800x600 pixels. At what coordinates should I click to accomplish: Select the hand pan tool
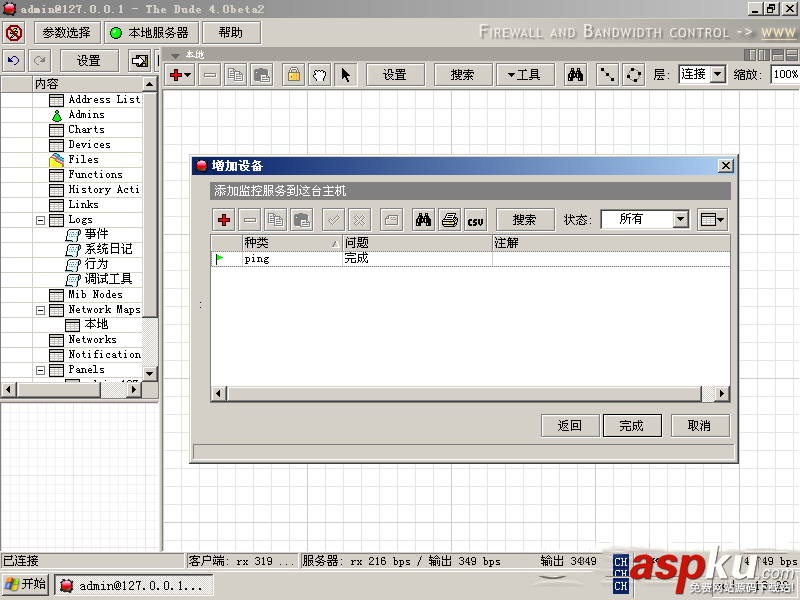click(319, 75)
